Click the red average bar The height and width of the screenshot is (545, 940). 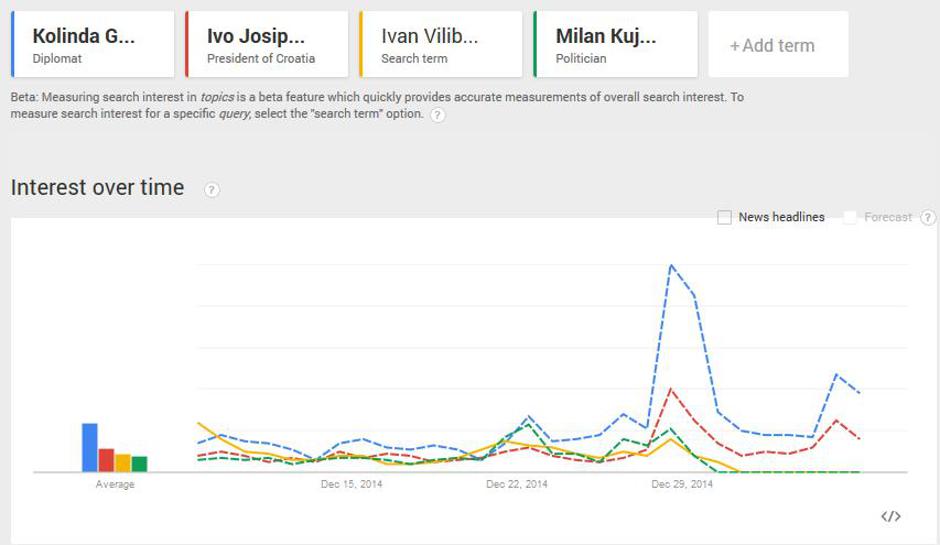tap(106, 460)
